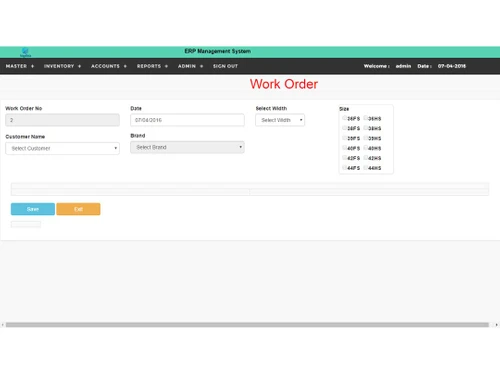The height and width of the screenshot is (375, 500).
Task: Open the ACCOUNTS menu
Action: [x=105, y=66]
